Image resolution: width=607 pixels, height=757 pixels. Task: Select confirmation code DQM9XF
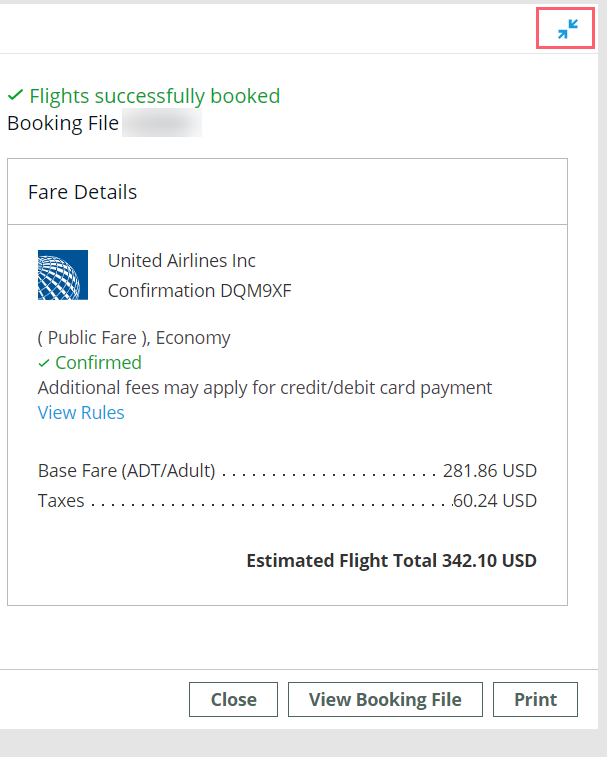pyautogui.click(x=256, y=291)
